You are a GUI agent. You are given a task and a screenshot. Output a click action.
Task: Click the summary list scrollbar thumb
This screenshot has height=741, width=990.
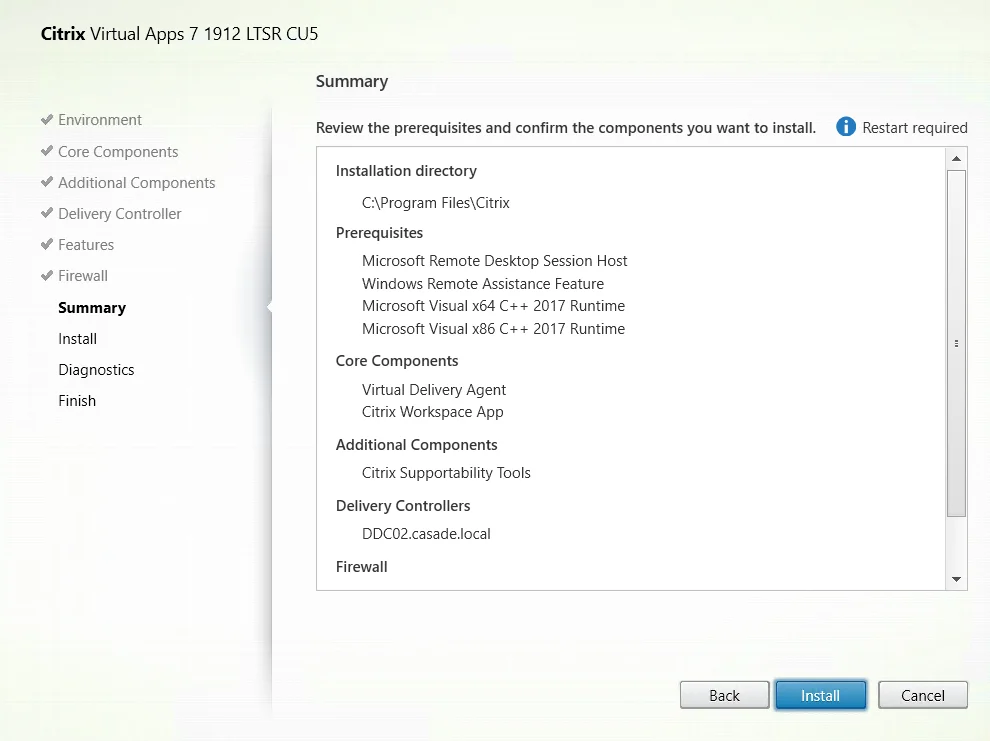tap(956, 343)
